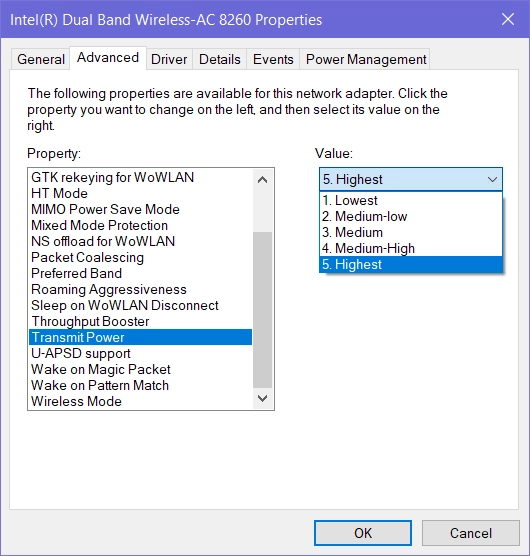Expand the Value dropdown arrow
Image resolution: width=530 pixels, height=556 pixels.
tap(492, 179)
